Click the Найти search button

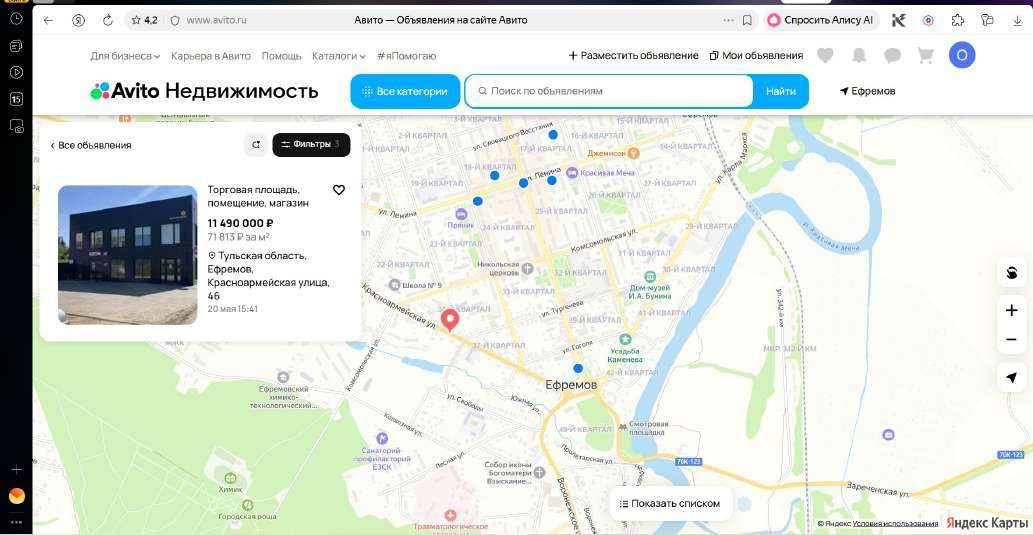click(781, 92)
